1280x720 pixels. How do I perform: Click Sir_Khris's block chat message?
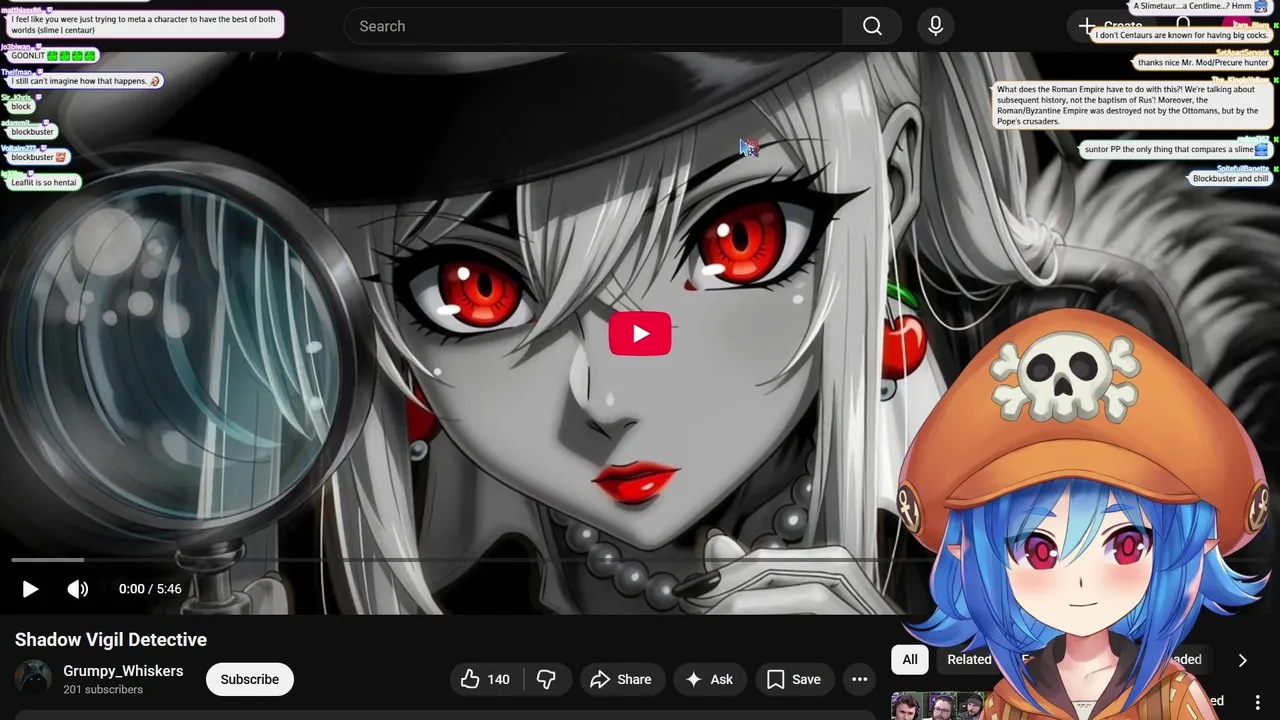coord(21,107)
